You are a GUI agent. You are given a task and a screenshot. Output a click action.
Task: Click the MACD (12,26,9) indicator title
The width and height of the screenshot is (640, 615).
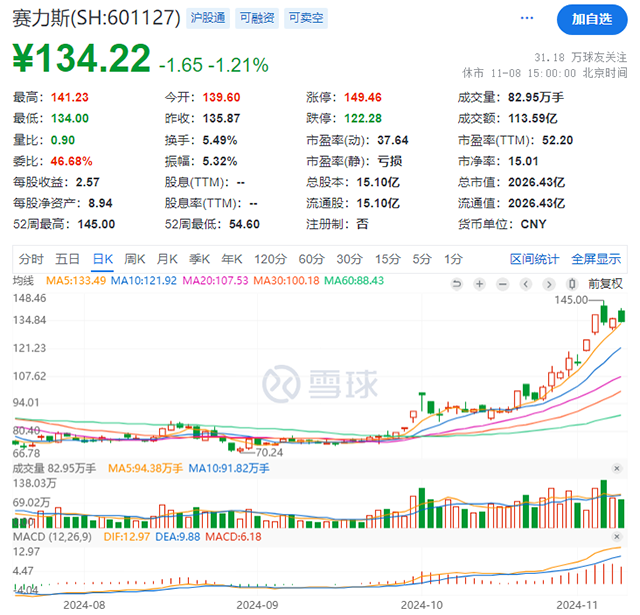click(52, 537)
